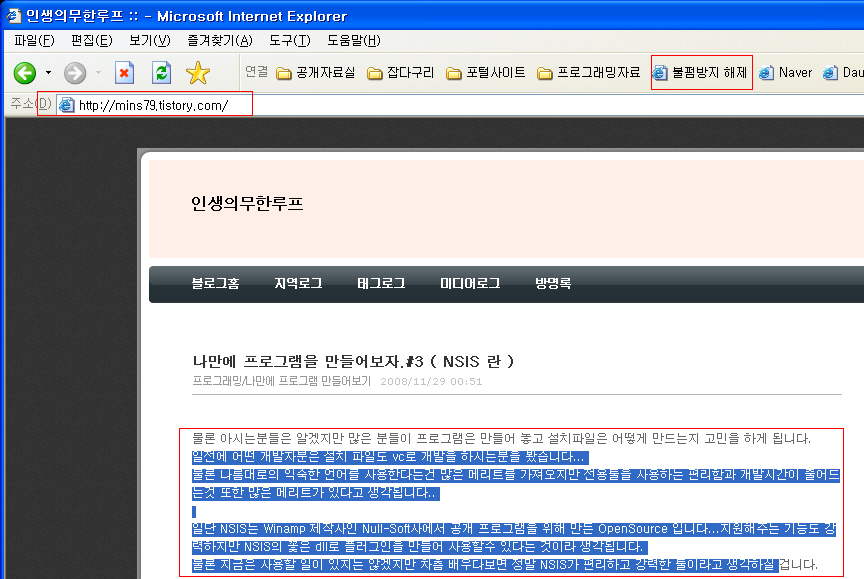Click the 주소(D) address label
The width and height of the screenshot is (864, 579).
[x=31, y=104]
